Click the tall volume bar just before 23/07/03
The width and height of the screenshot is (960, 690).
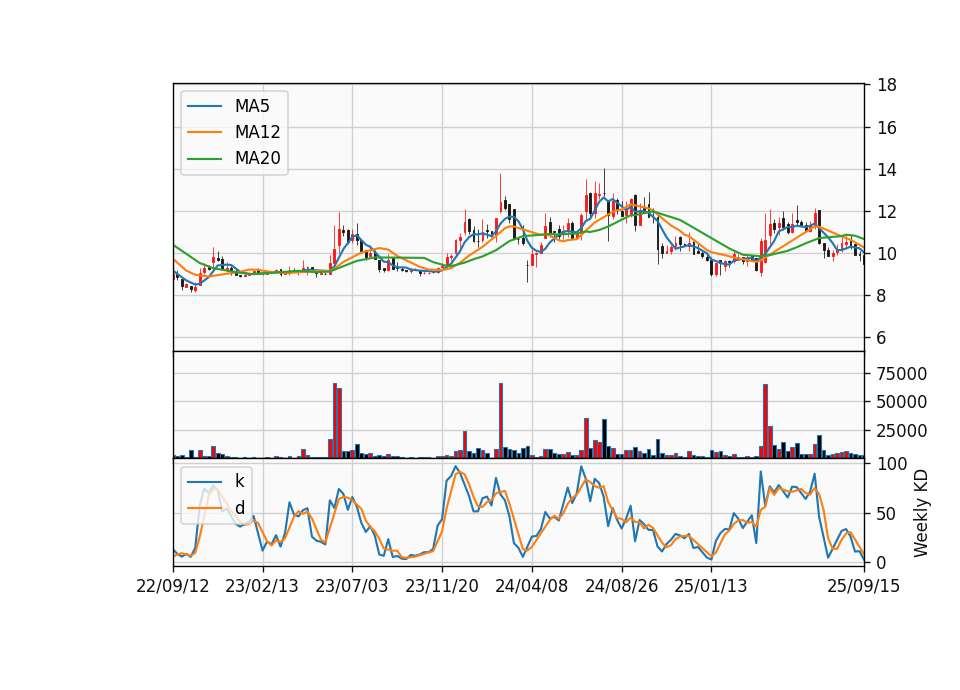pos(335,421)
